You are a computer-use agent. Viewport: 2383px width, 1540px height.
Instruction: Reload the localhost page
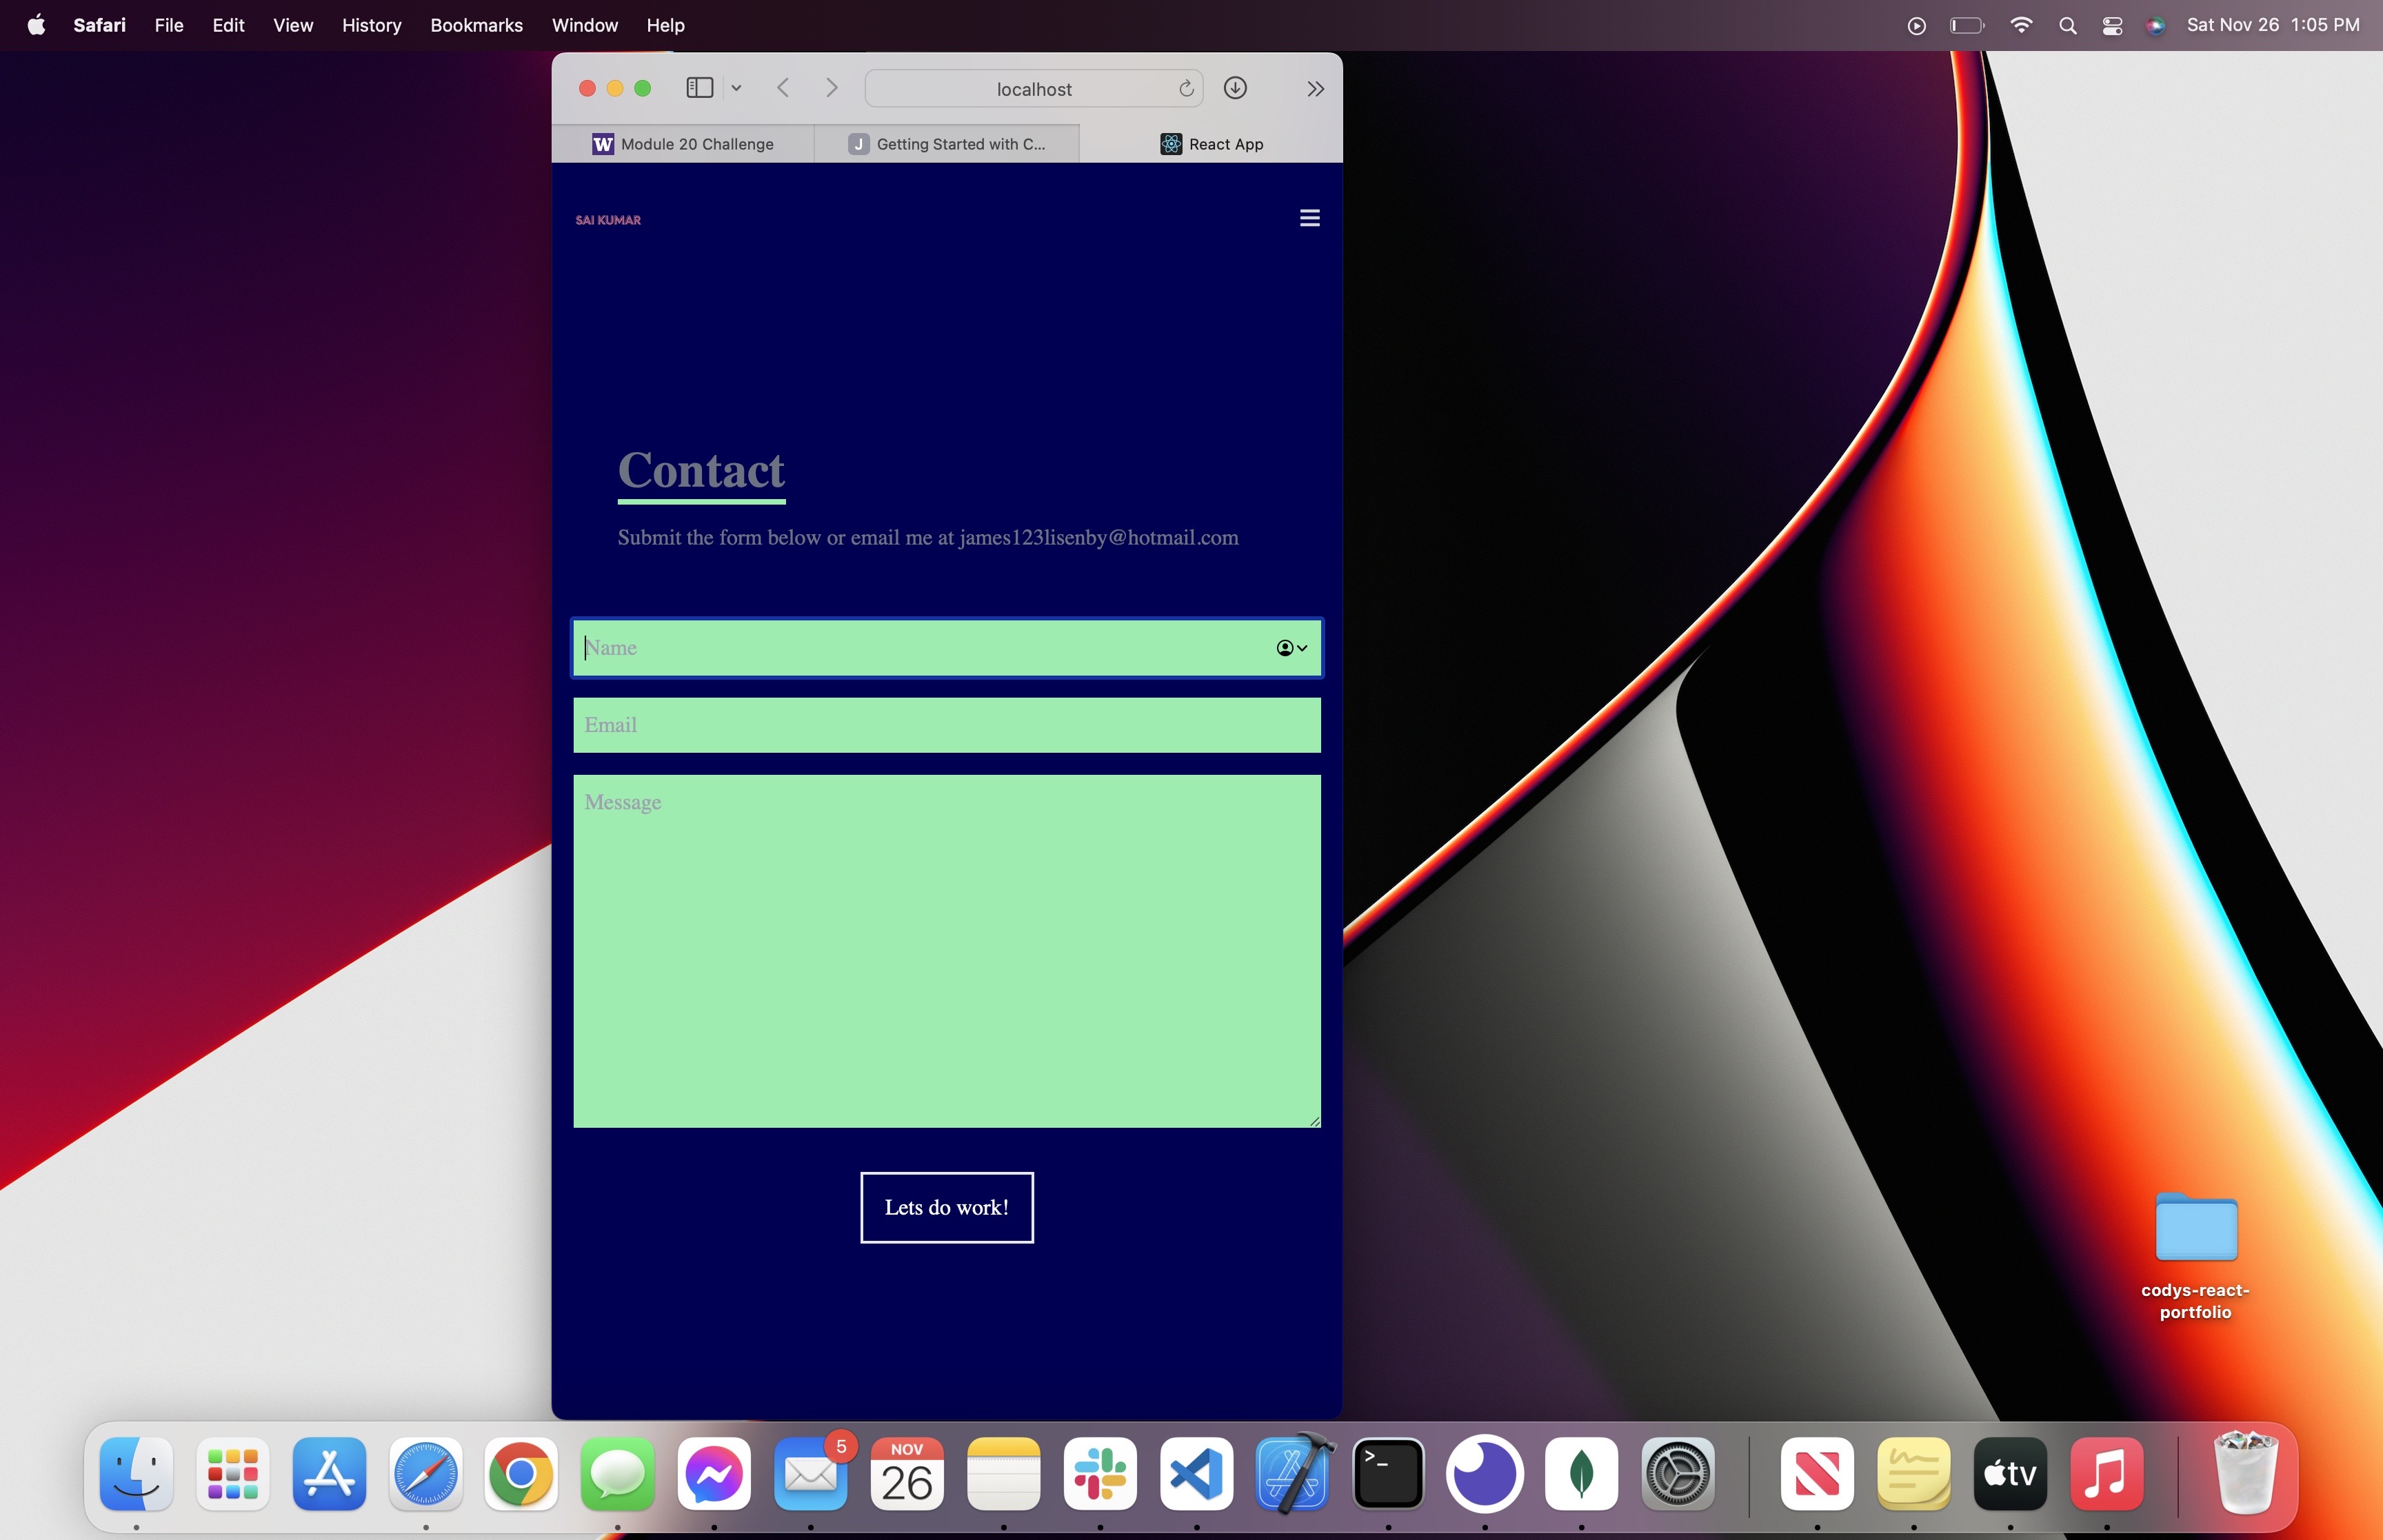click(1186, 88)
